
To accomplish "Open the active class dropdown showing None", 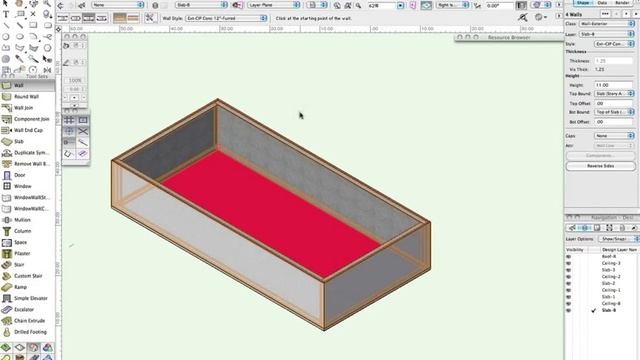I will 118,5.
